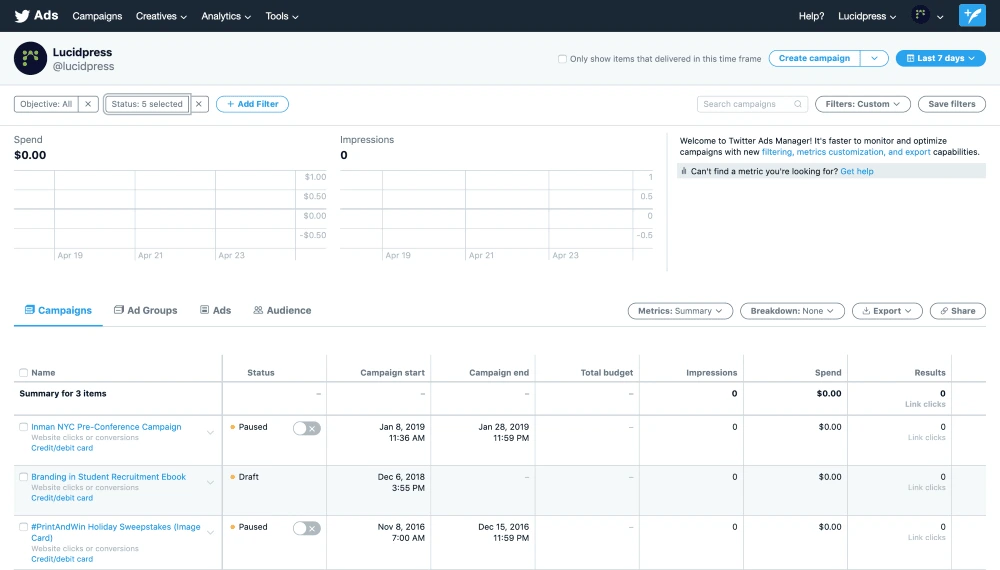Go to Campaigns in top navigation
The image size is (1000, 570).
pos(97,16)
